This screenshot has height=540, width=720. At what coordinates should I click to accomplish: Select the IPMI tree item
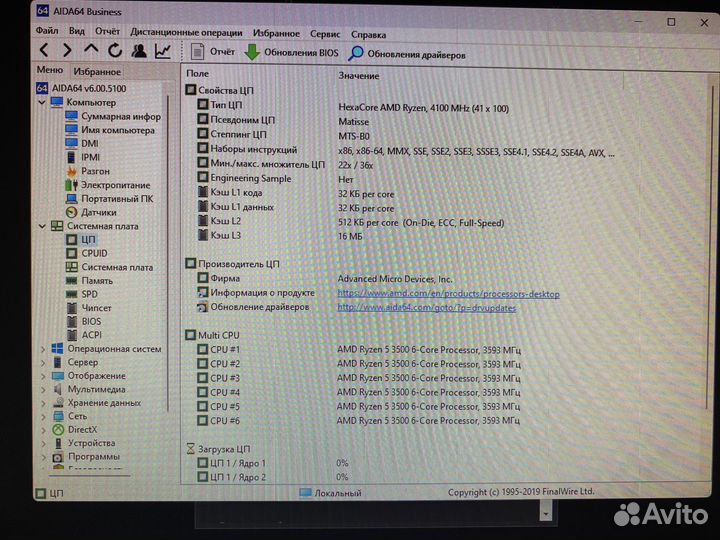coord(83,157)
